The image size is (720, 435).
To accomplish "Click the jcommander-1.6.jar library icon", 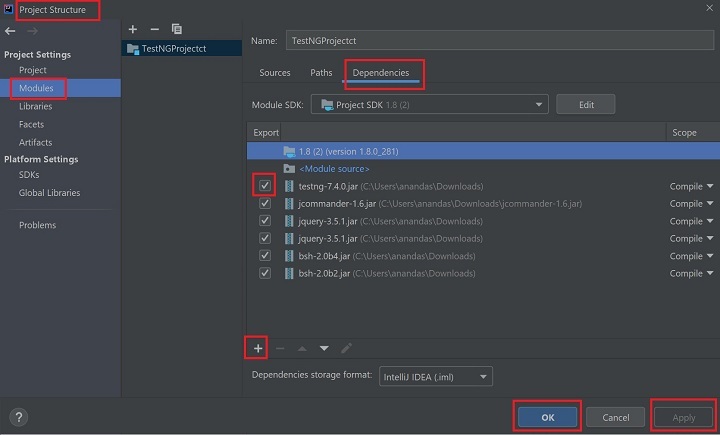I will [289, 203].
